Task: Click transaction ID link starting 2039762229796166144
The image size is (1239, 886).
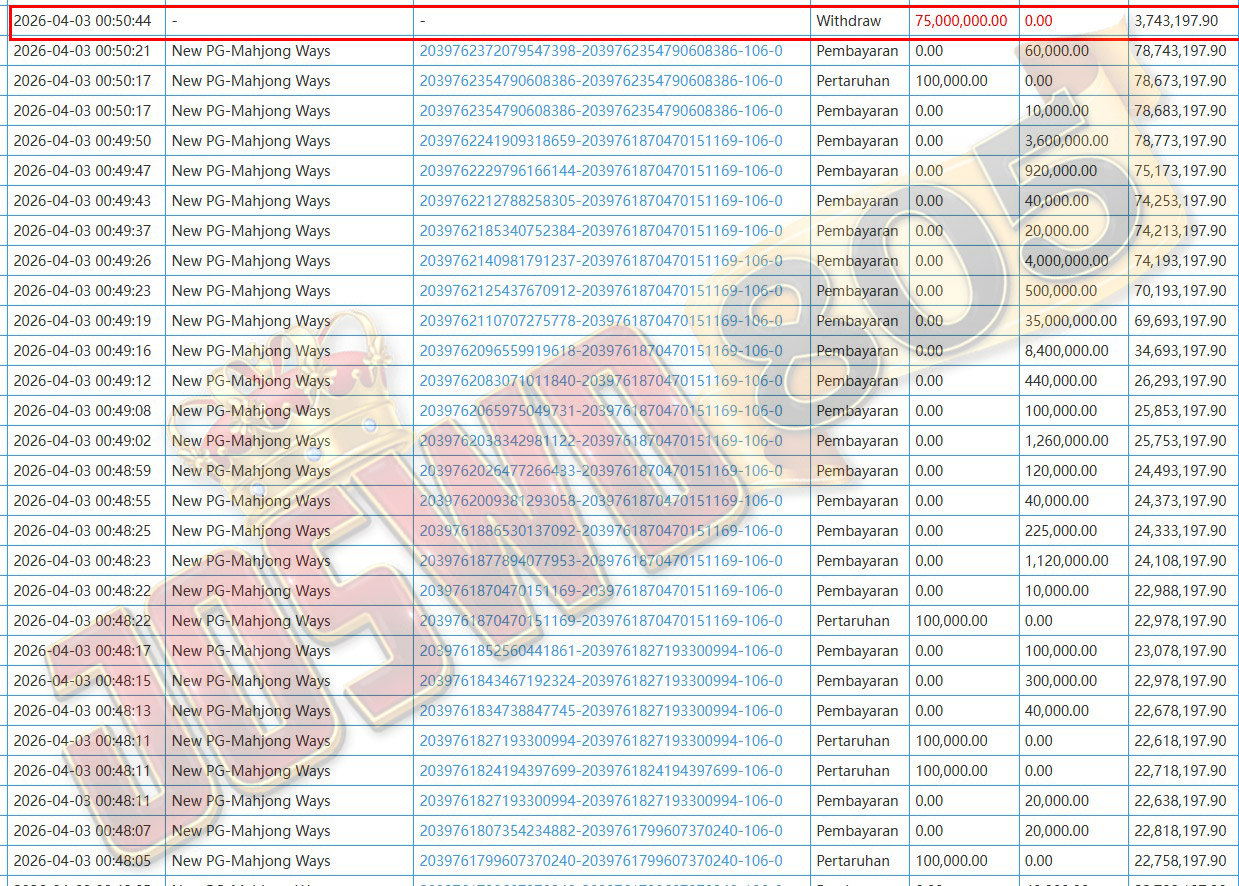Action: (601, 171)
